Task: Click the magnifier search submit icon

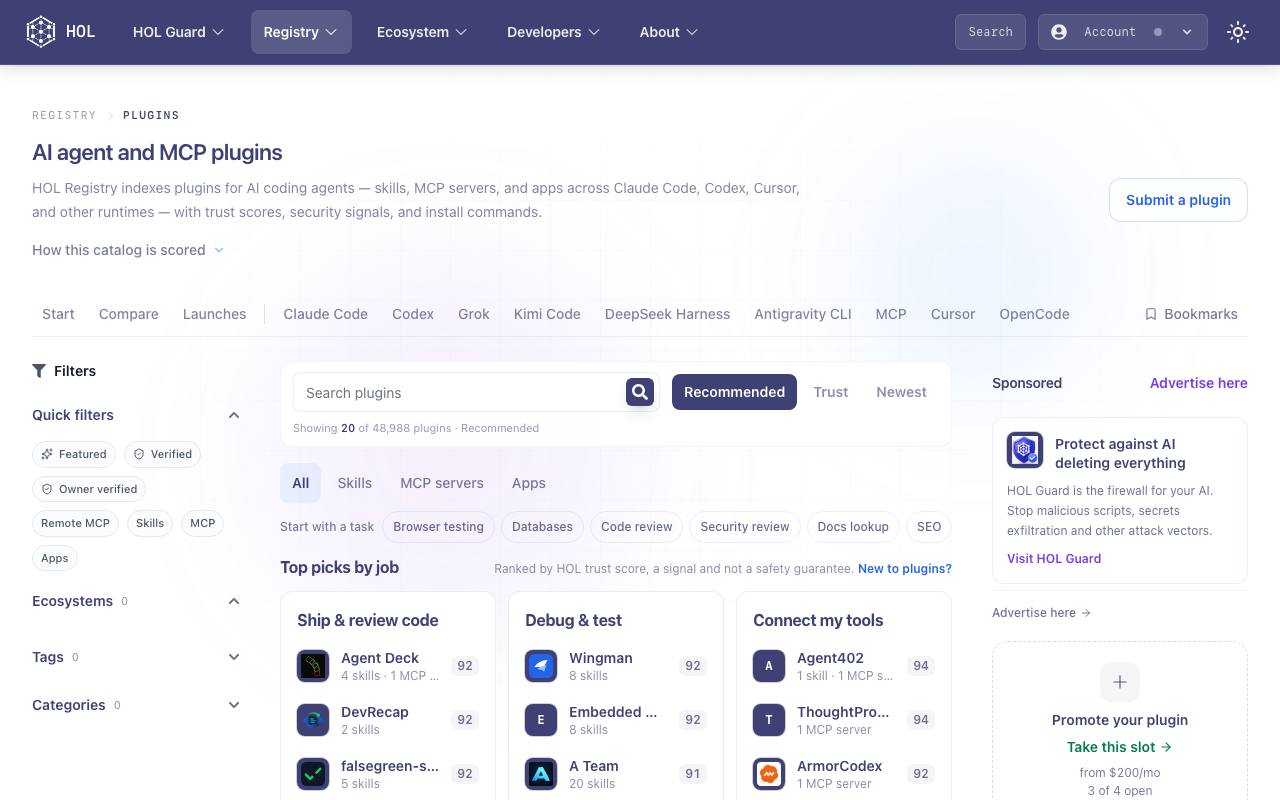Action: [x=640, y=392]
